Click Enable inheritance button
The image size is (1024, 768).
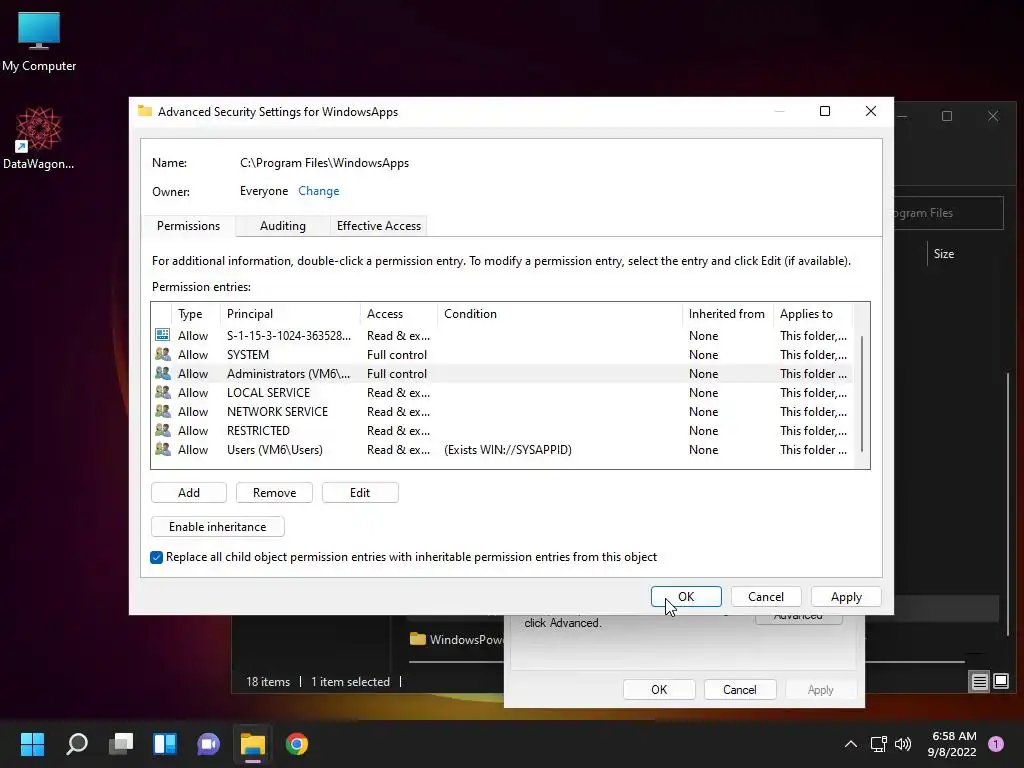tap(217, 526)
